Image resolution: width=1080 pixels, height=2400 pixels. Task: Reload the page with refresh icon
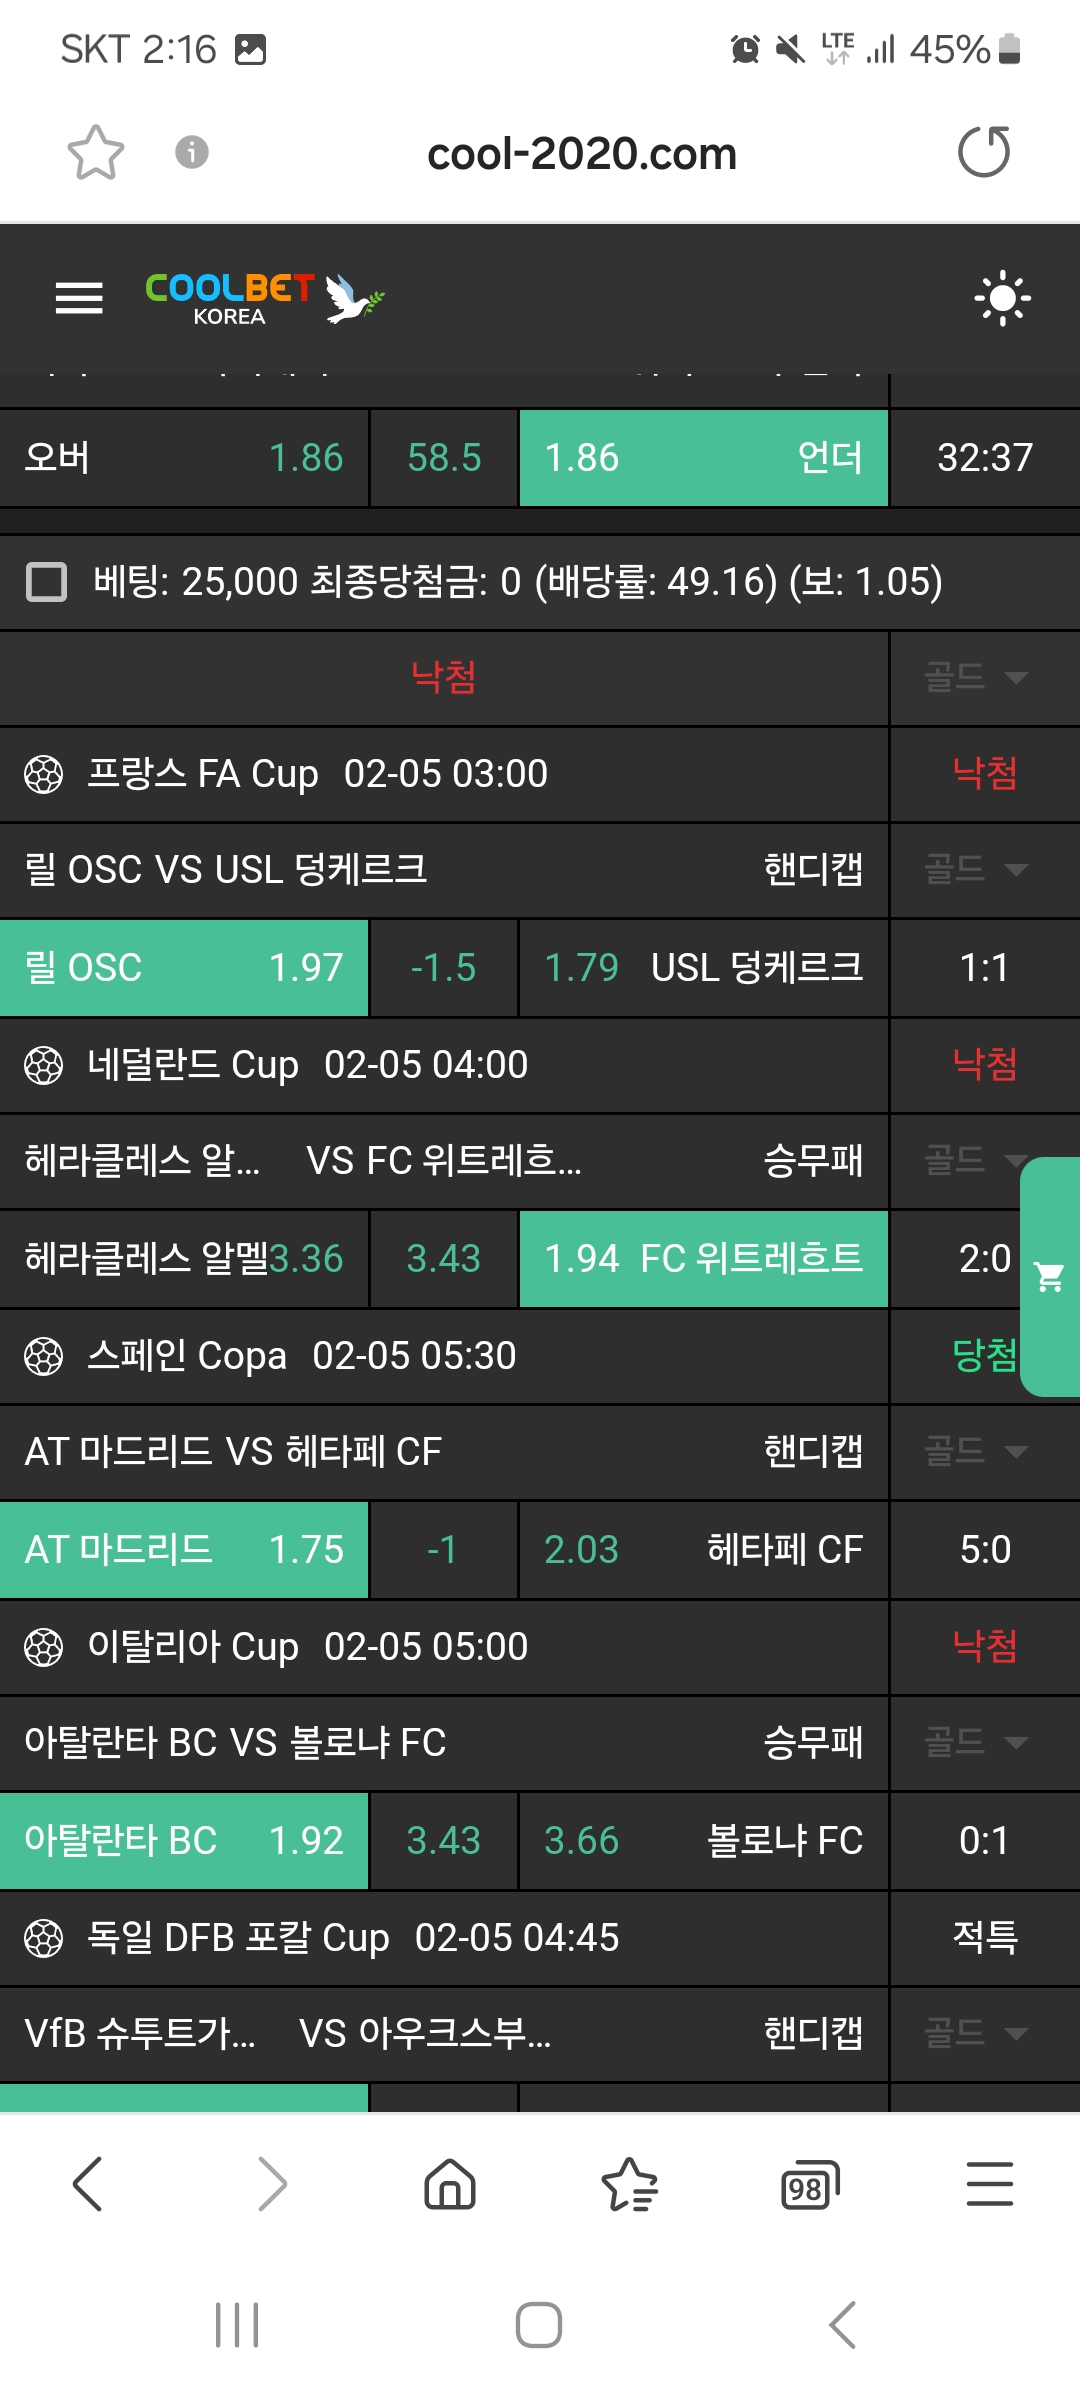click(x=984, y=153)
